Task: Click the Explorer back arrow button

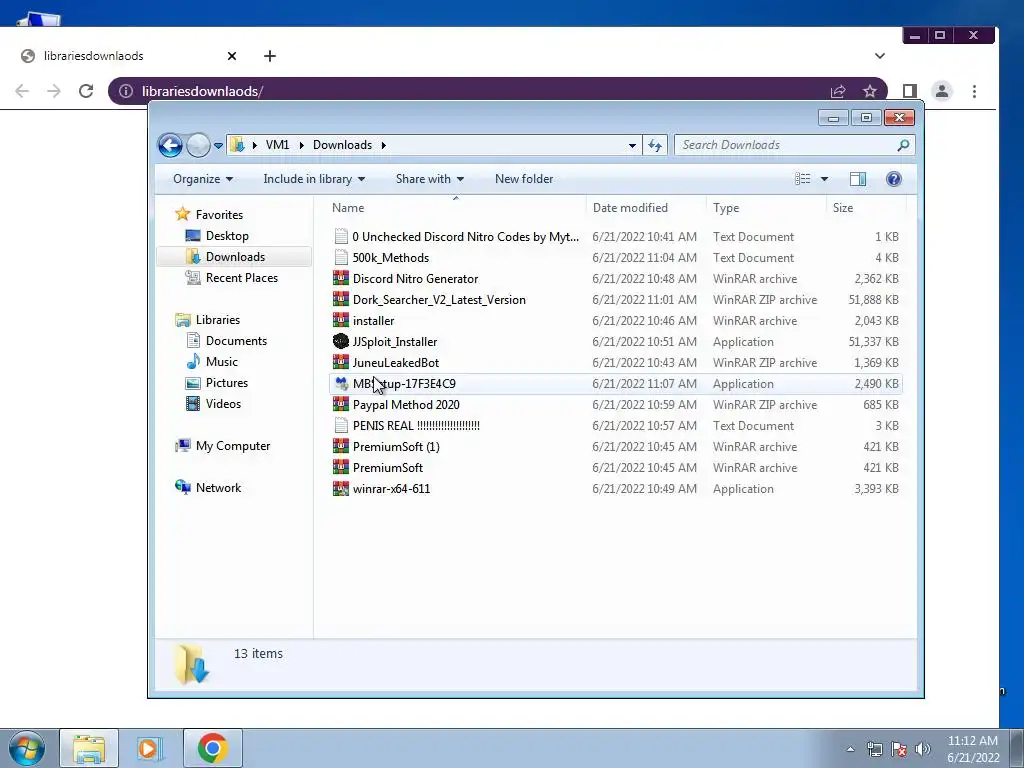Action: pyautogui.click(x=170, y=145)
